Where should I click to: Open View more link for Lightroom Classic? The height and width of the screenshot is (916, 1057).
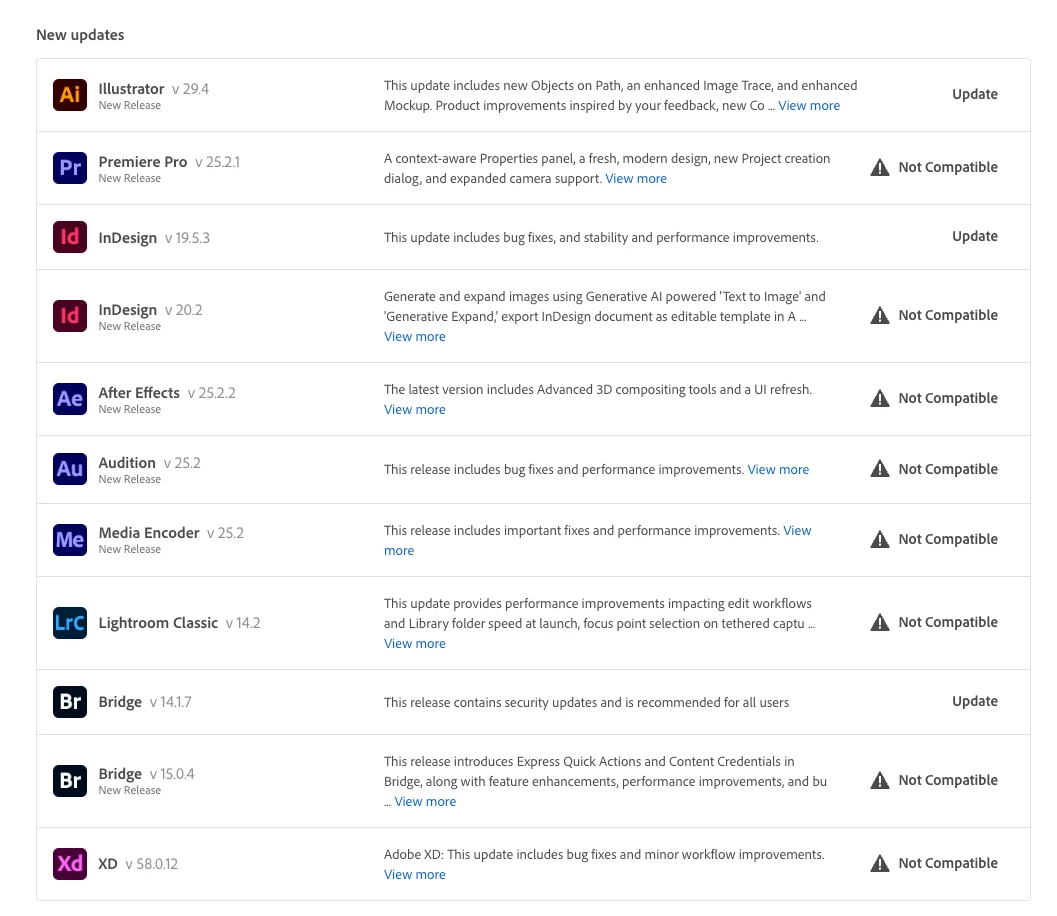(x=415, y=644)
